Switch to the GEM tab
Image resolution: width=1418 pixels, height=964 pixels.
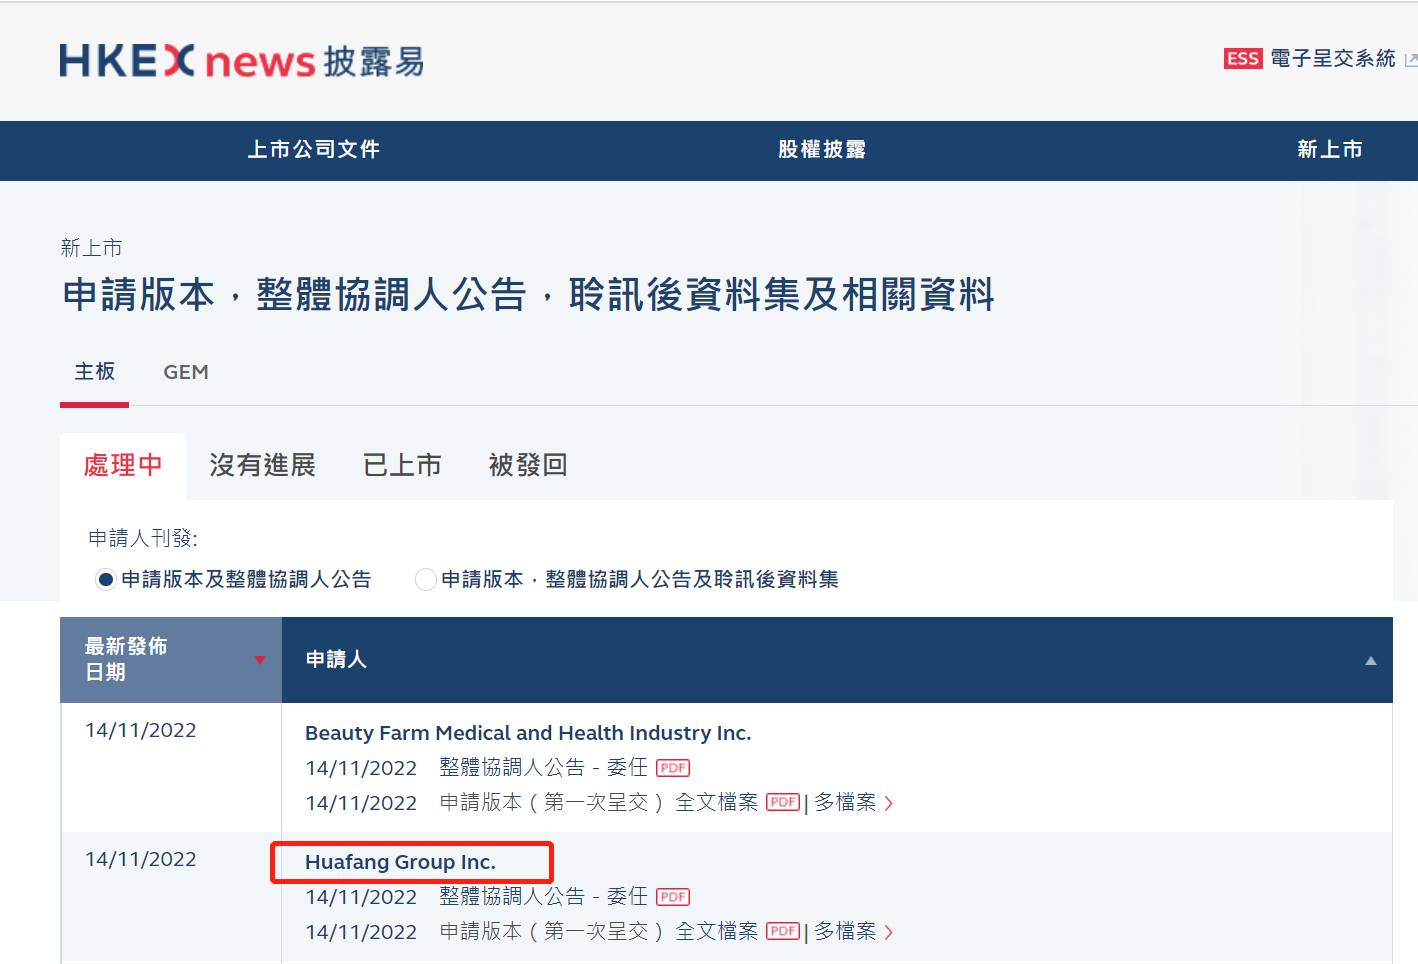tap(186, 372)
